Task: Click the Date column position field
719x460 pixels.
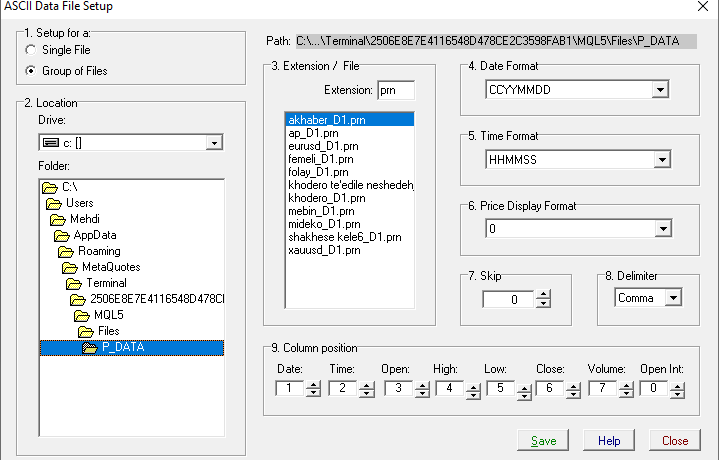Action: [290, 388]
